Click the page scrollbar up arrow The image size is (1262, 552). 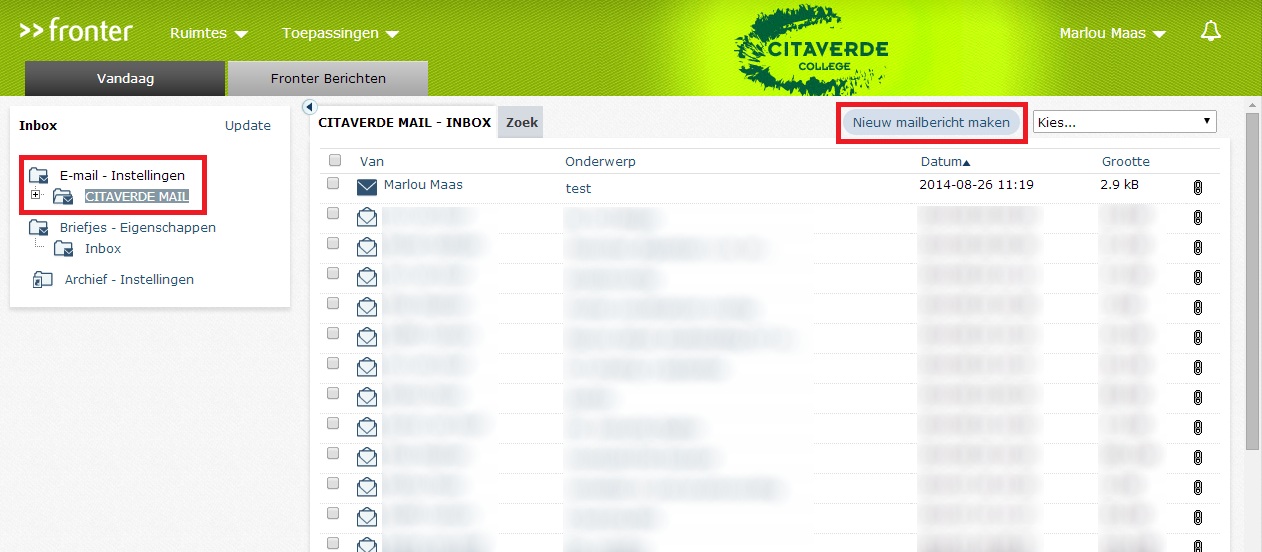pos(1252,104)
